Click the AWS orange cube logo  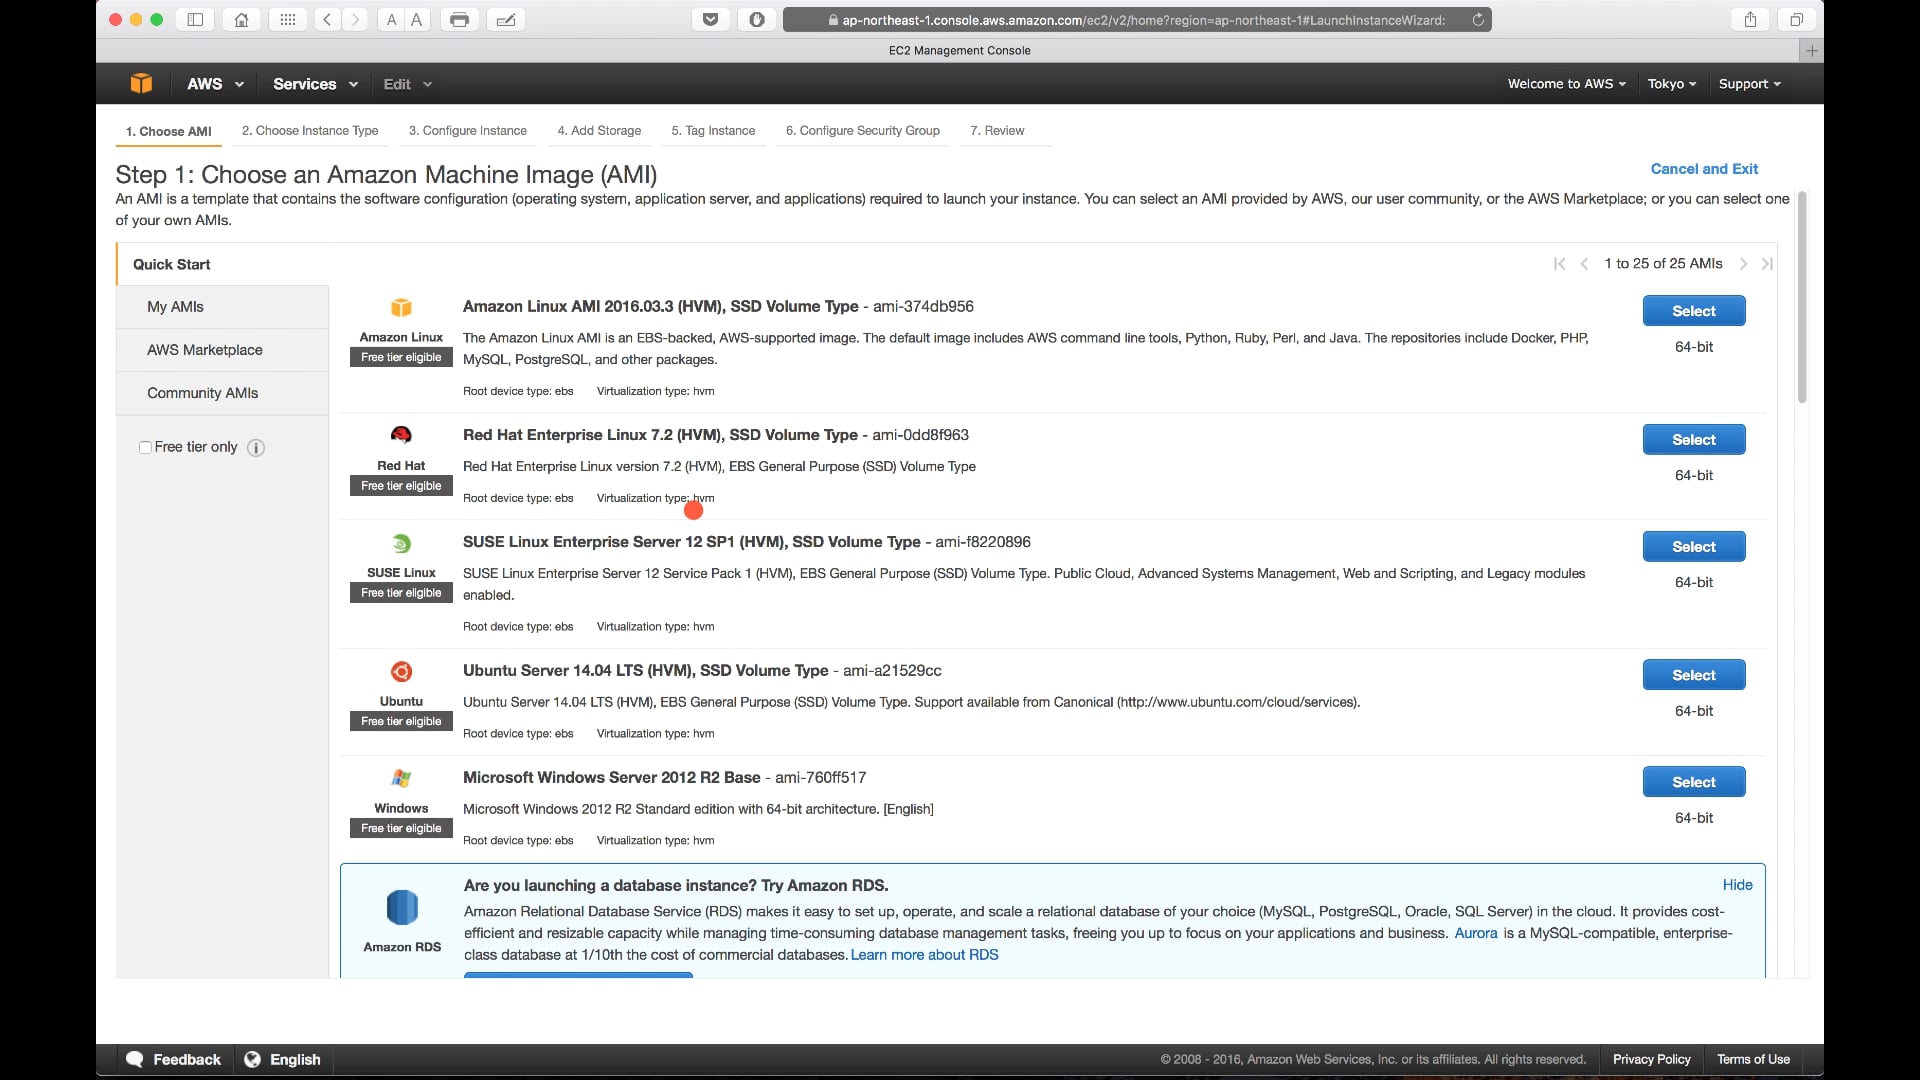141,84
